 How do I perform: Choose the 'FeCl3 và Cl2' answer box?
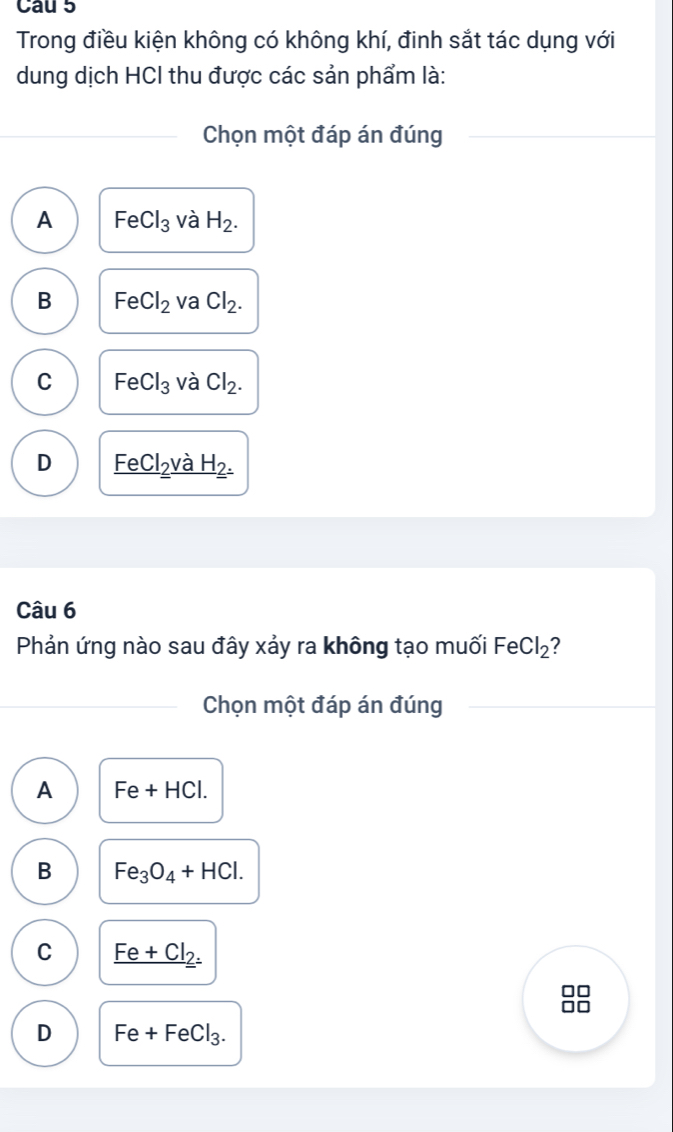pos(179,382)
